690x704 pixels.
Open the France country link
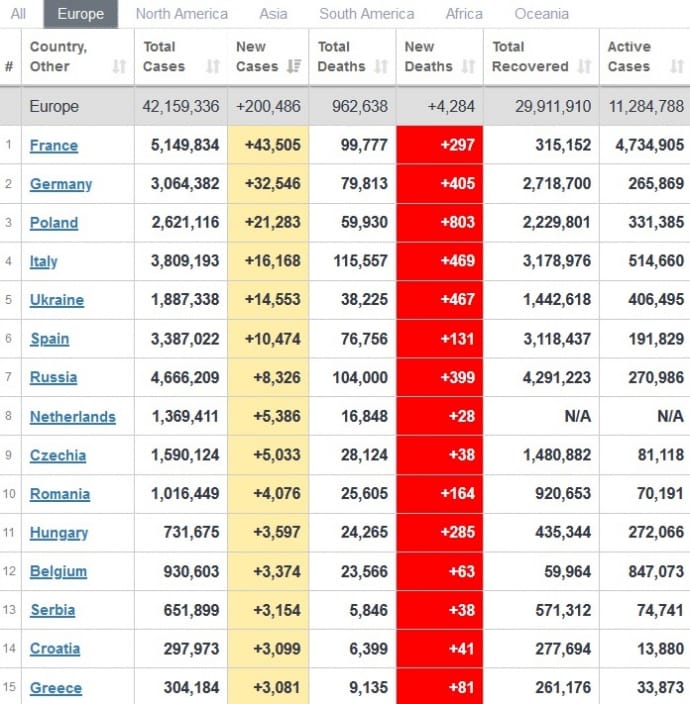[x=54, y=145]
